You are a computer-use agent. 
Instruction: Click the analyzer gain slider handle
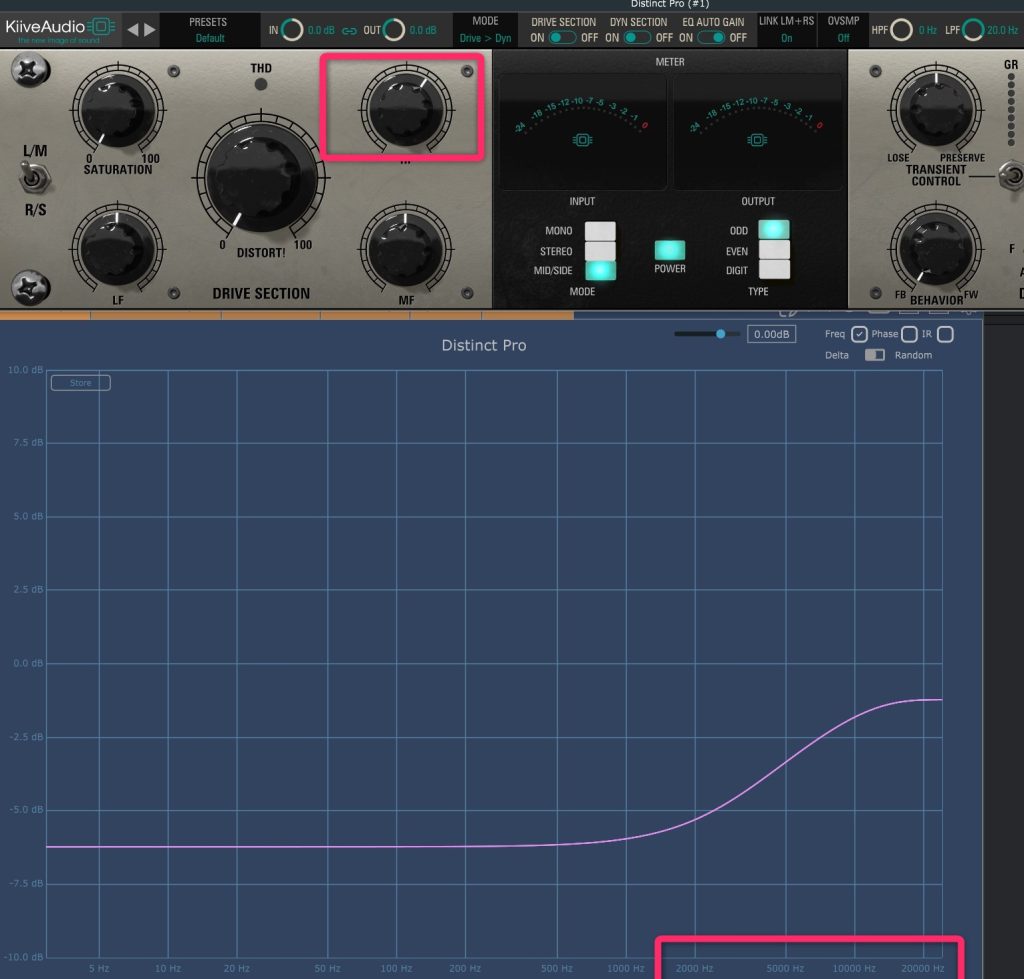click(x=720, y=334)
